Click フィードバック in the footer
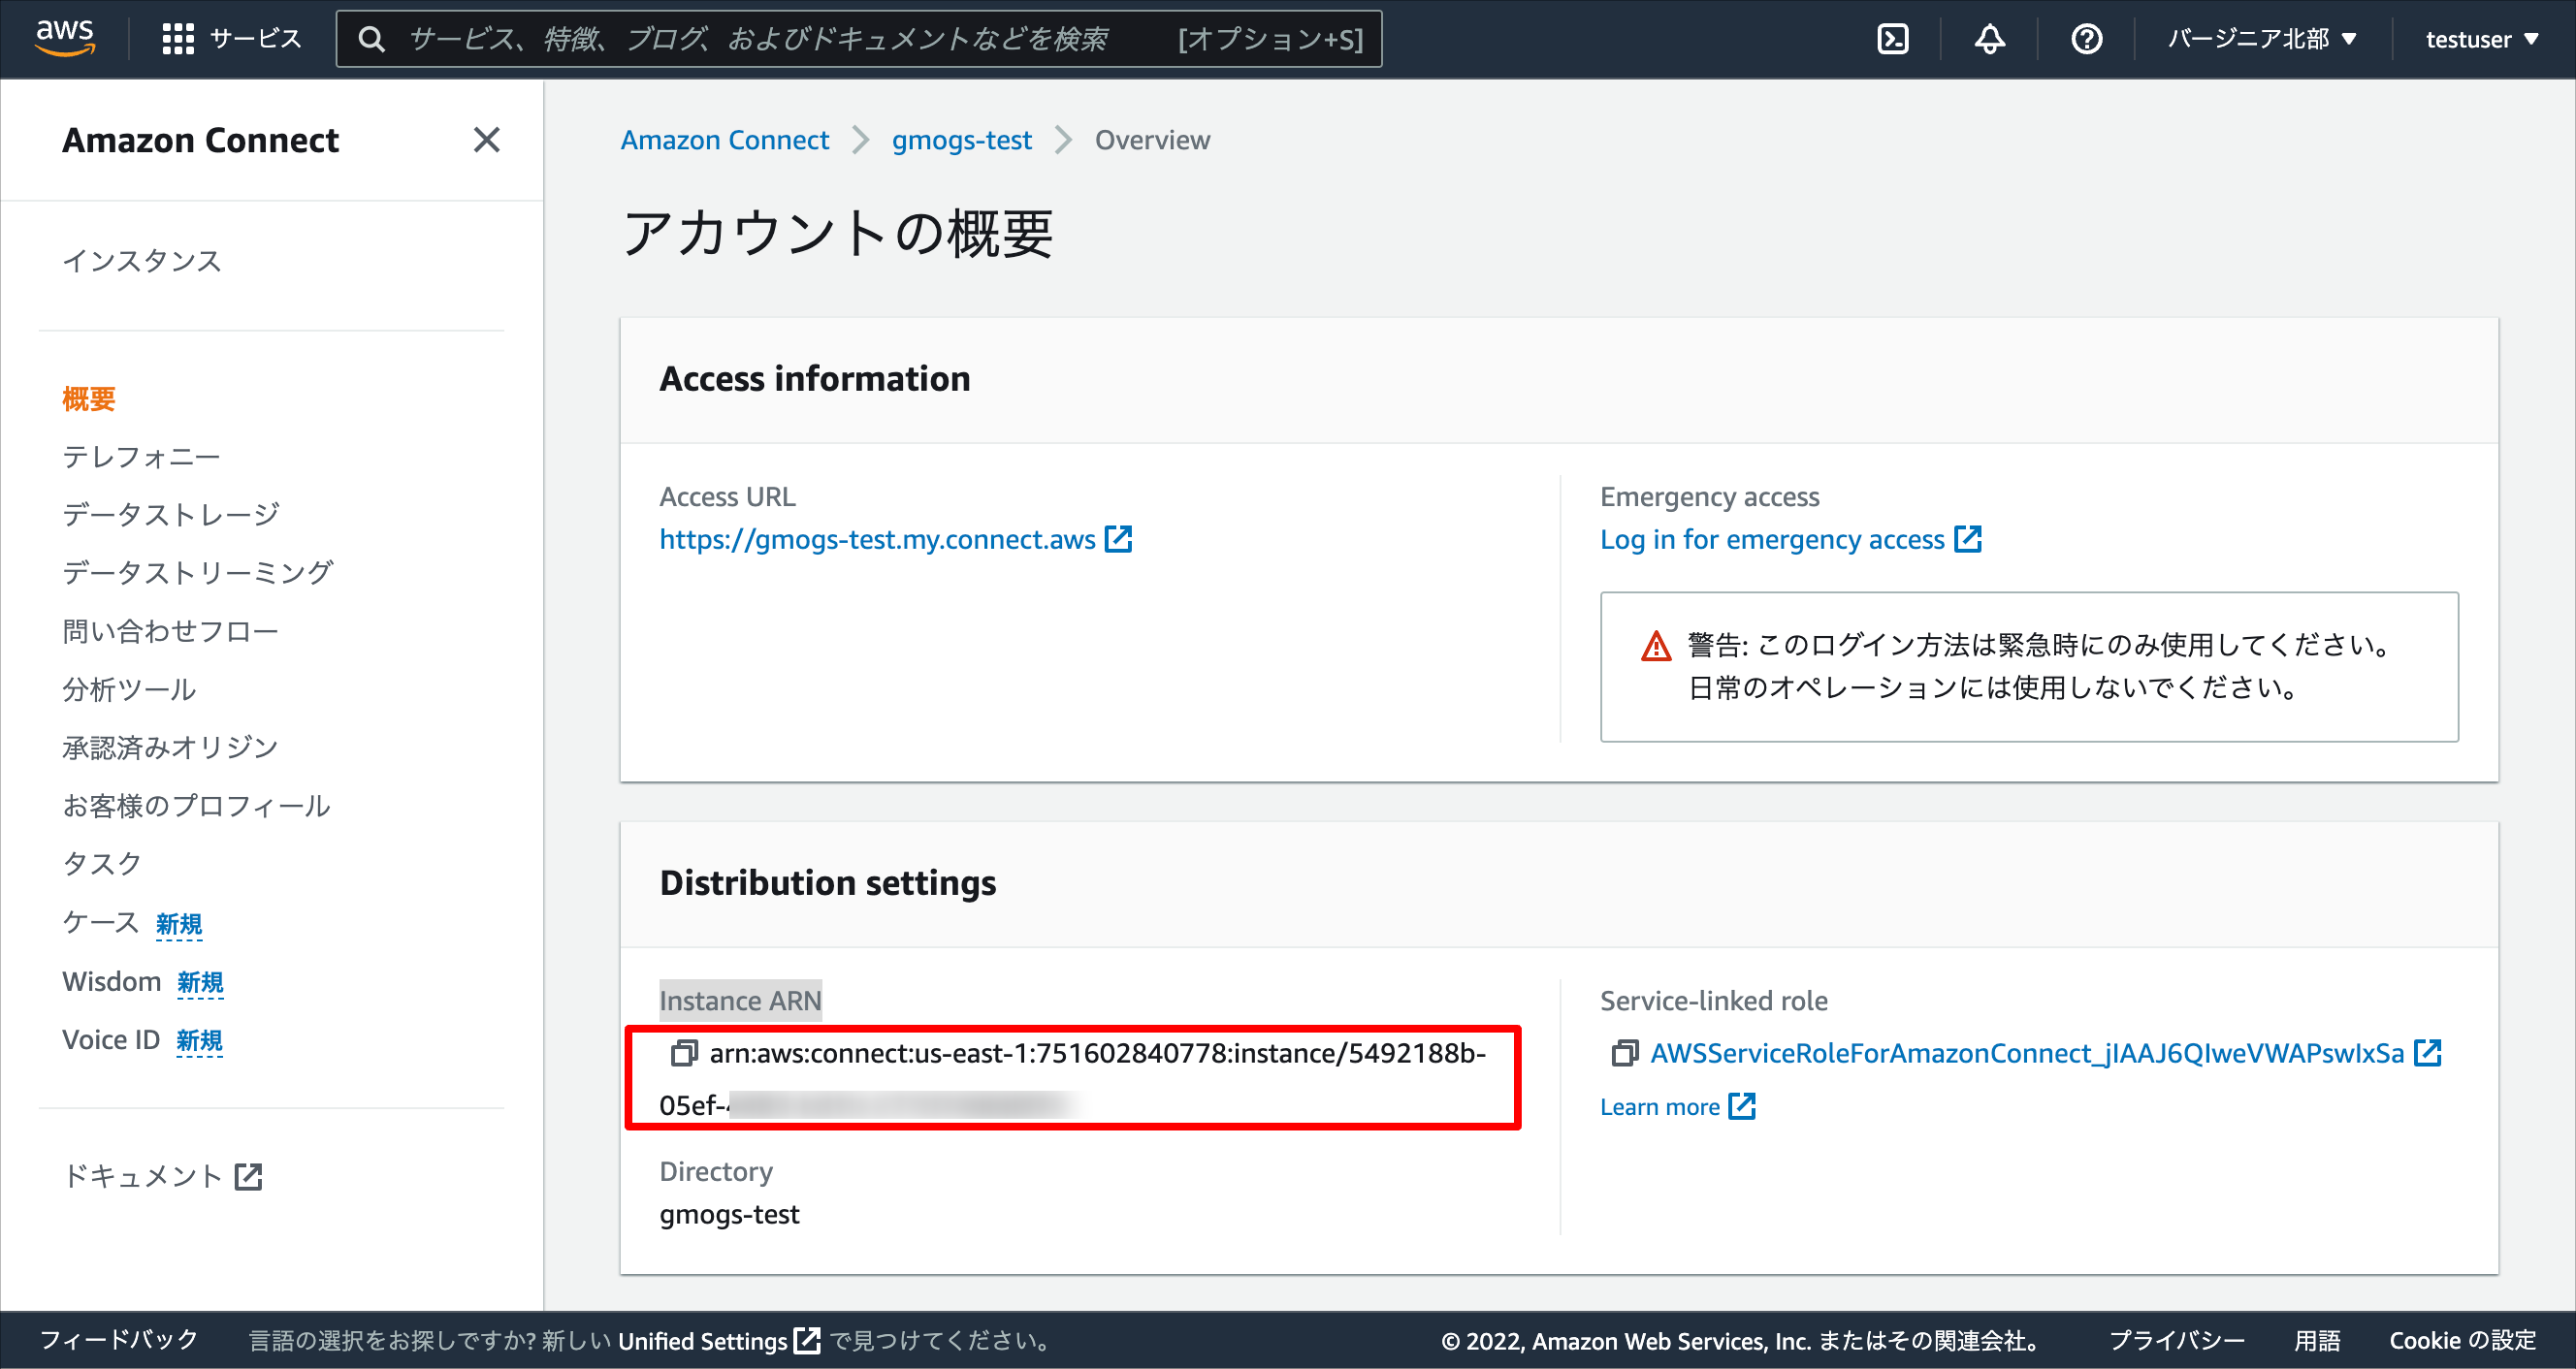 pyautogui.click(x=119, y=1340)
